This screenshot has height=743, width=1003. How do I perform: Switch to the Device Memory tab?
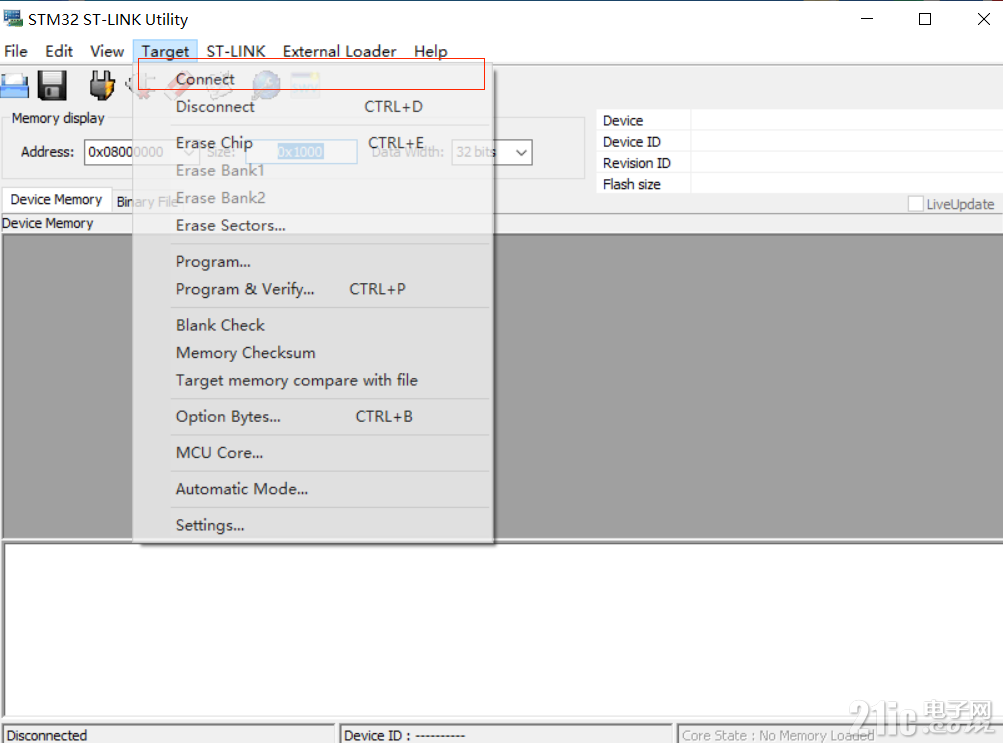point(56,199)
